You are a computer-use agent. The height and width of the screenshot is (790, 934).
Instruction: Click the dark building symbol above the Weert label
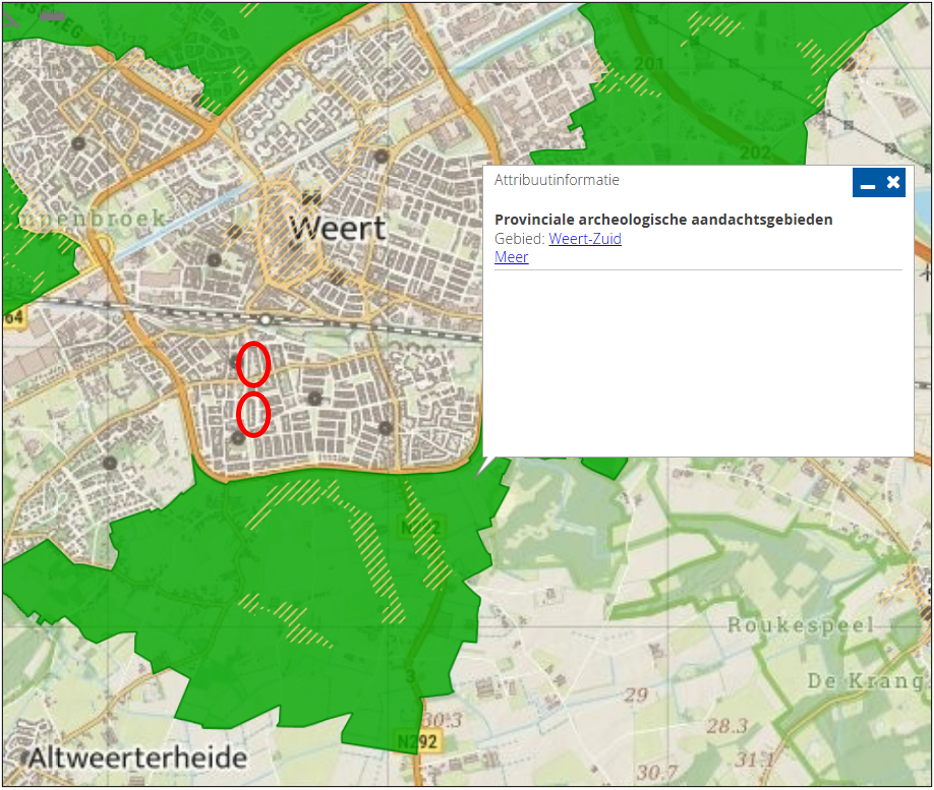310,196
